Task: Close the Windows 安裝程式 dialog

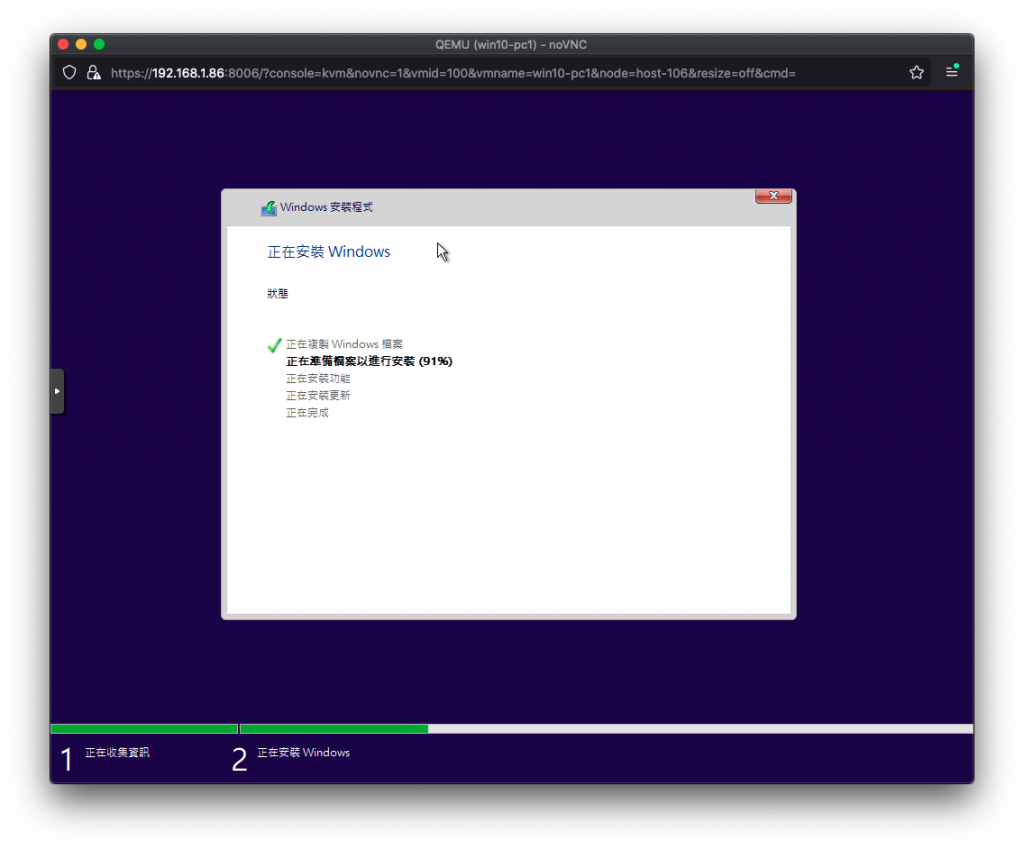Action: click(x=773, y=196)
